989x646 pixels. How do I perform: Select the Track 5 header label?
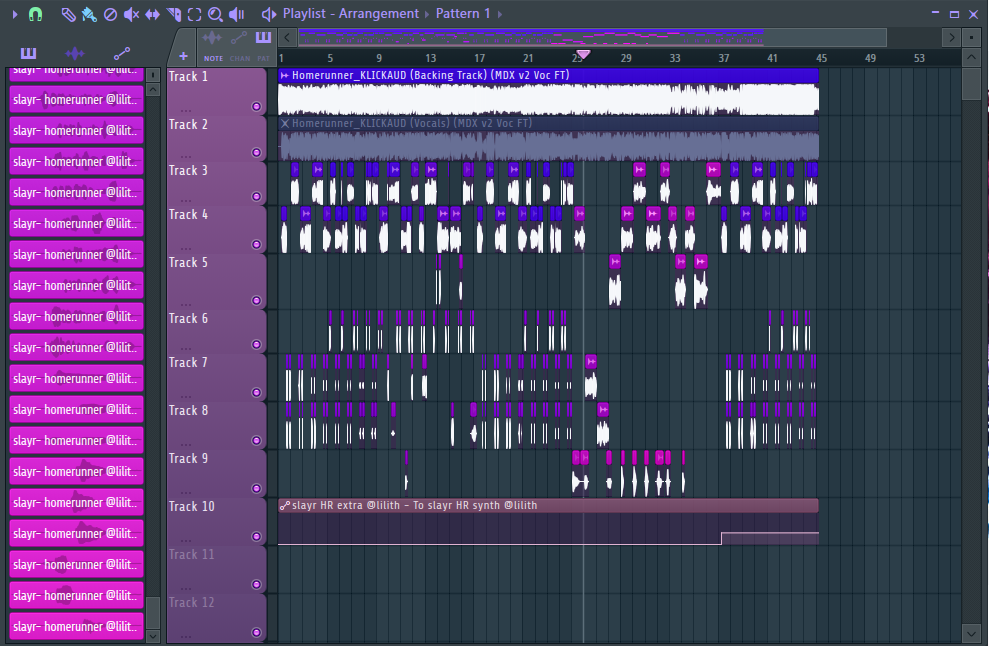click(x=188, y=262)
